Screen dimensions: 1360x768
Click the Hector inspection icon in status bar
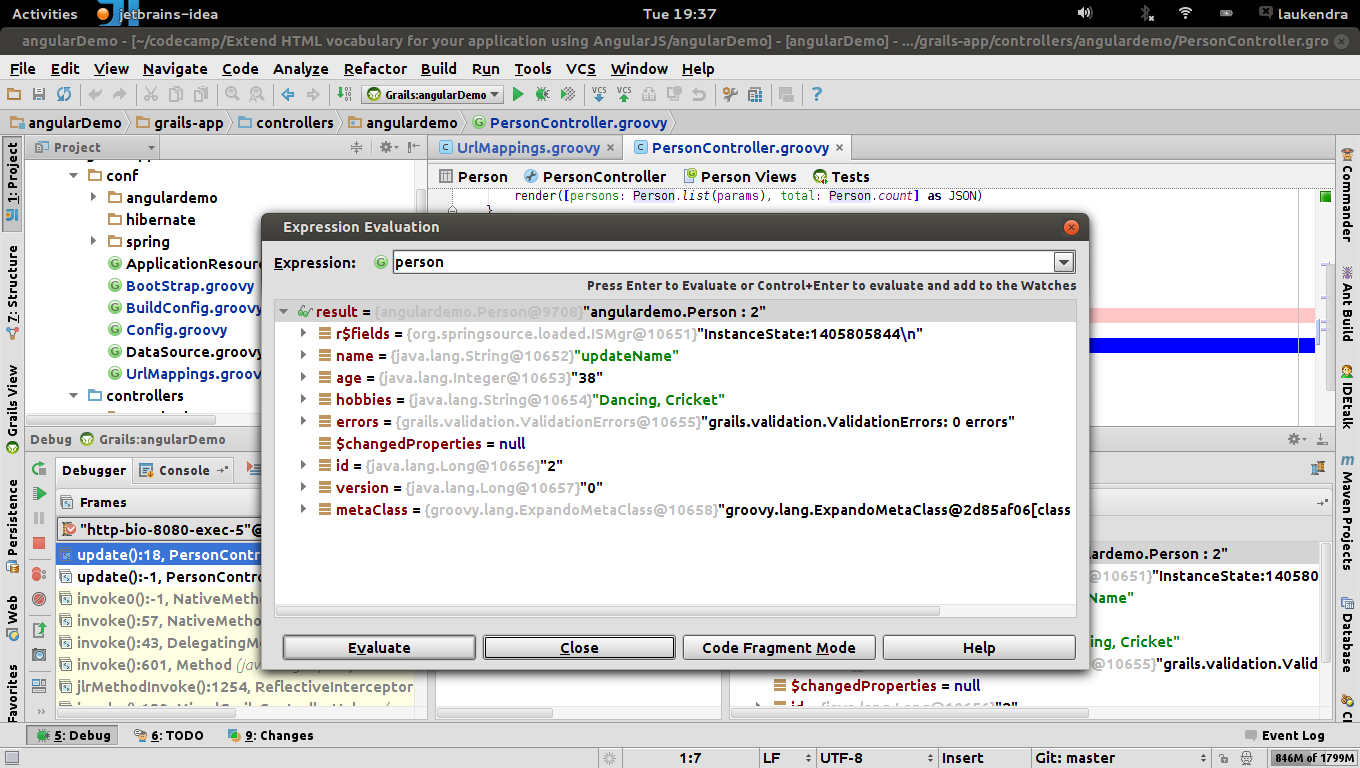[x=1246, y=758]
